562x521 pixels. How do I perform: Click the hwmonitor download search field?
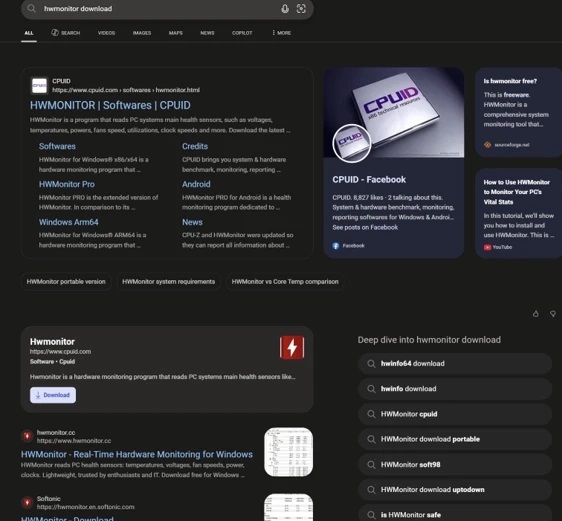(158, 9)
